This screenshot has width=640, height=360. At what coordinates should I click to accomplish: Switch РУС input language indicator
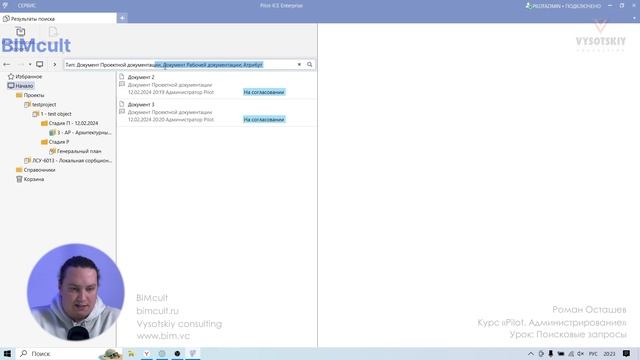593,354
